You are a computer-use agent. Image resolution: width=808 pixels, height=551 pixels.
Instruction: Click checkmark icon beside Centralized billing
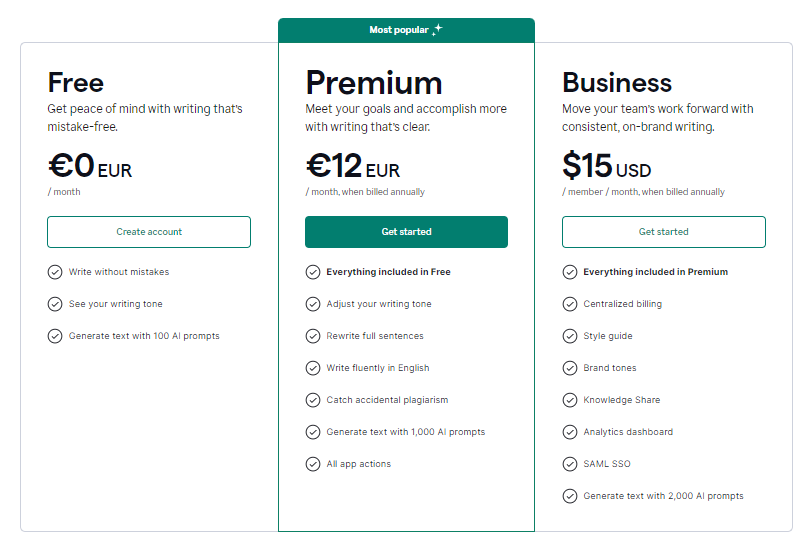570,304
